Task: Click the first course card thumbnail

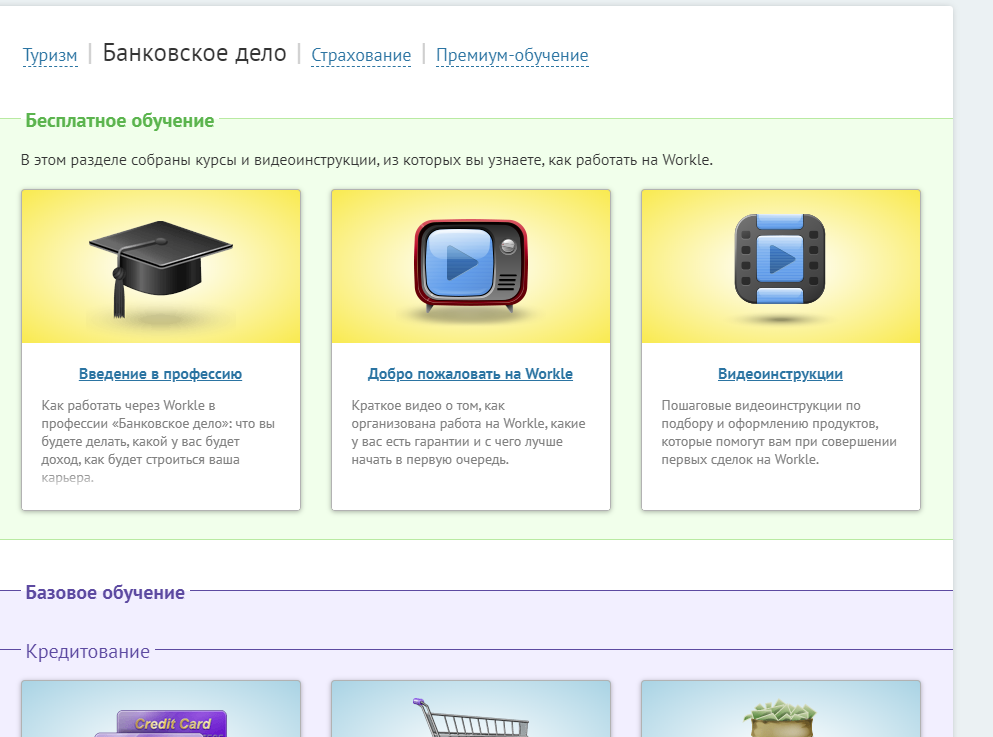Action: click(x=160, y=265)
